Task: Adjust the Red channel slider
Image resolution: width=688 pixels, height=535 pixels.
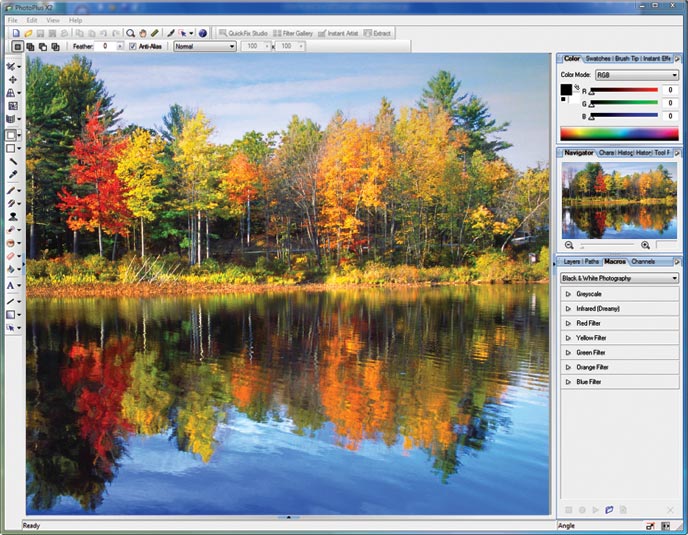Action: click(624, 90)
